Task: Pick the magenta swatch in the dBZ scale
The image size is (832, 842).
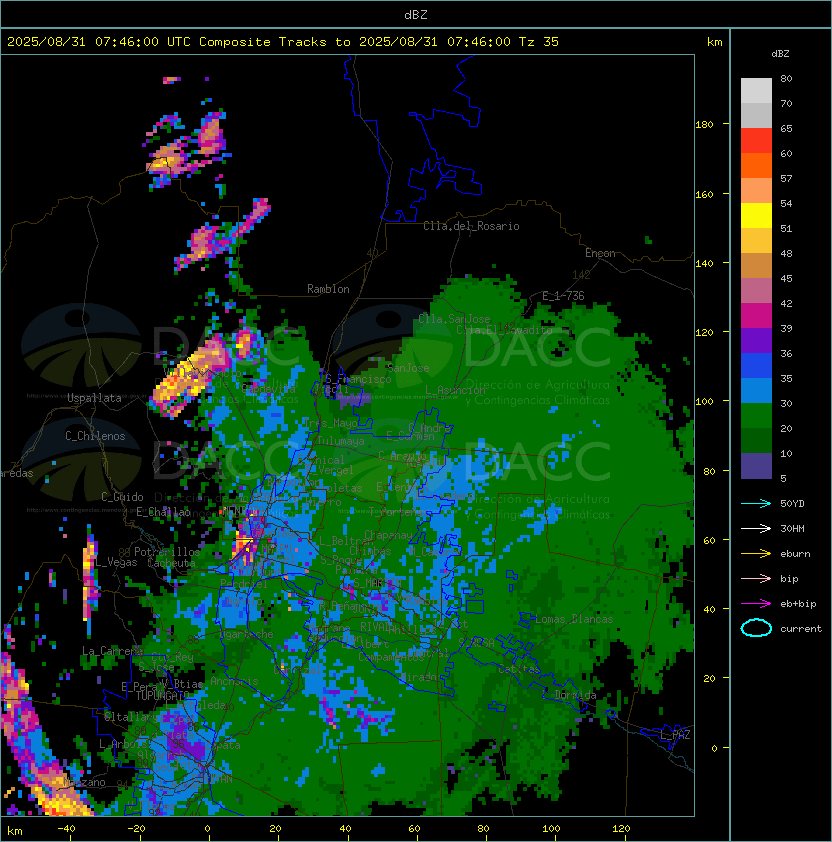Action: [x=756, y=316]
